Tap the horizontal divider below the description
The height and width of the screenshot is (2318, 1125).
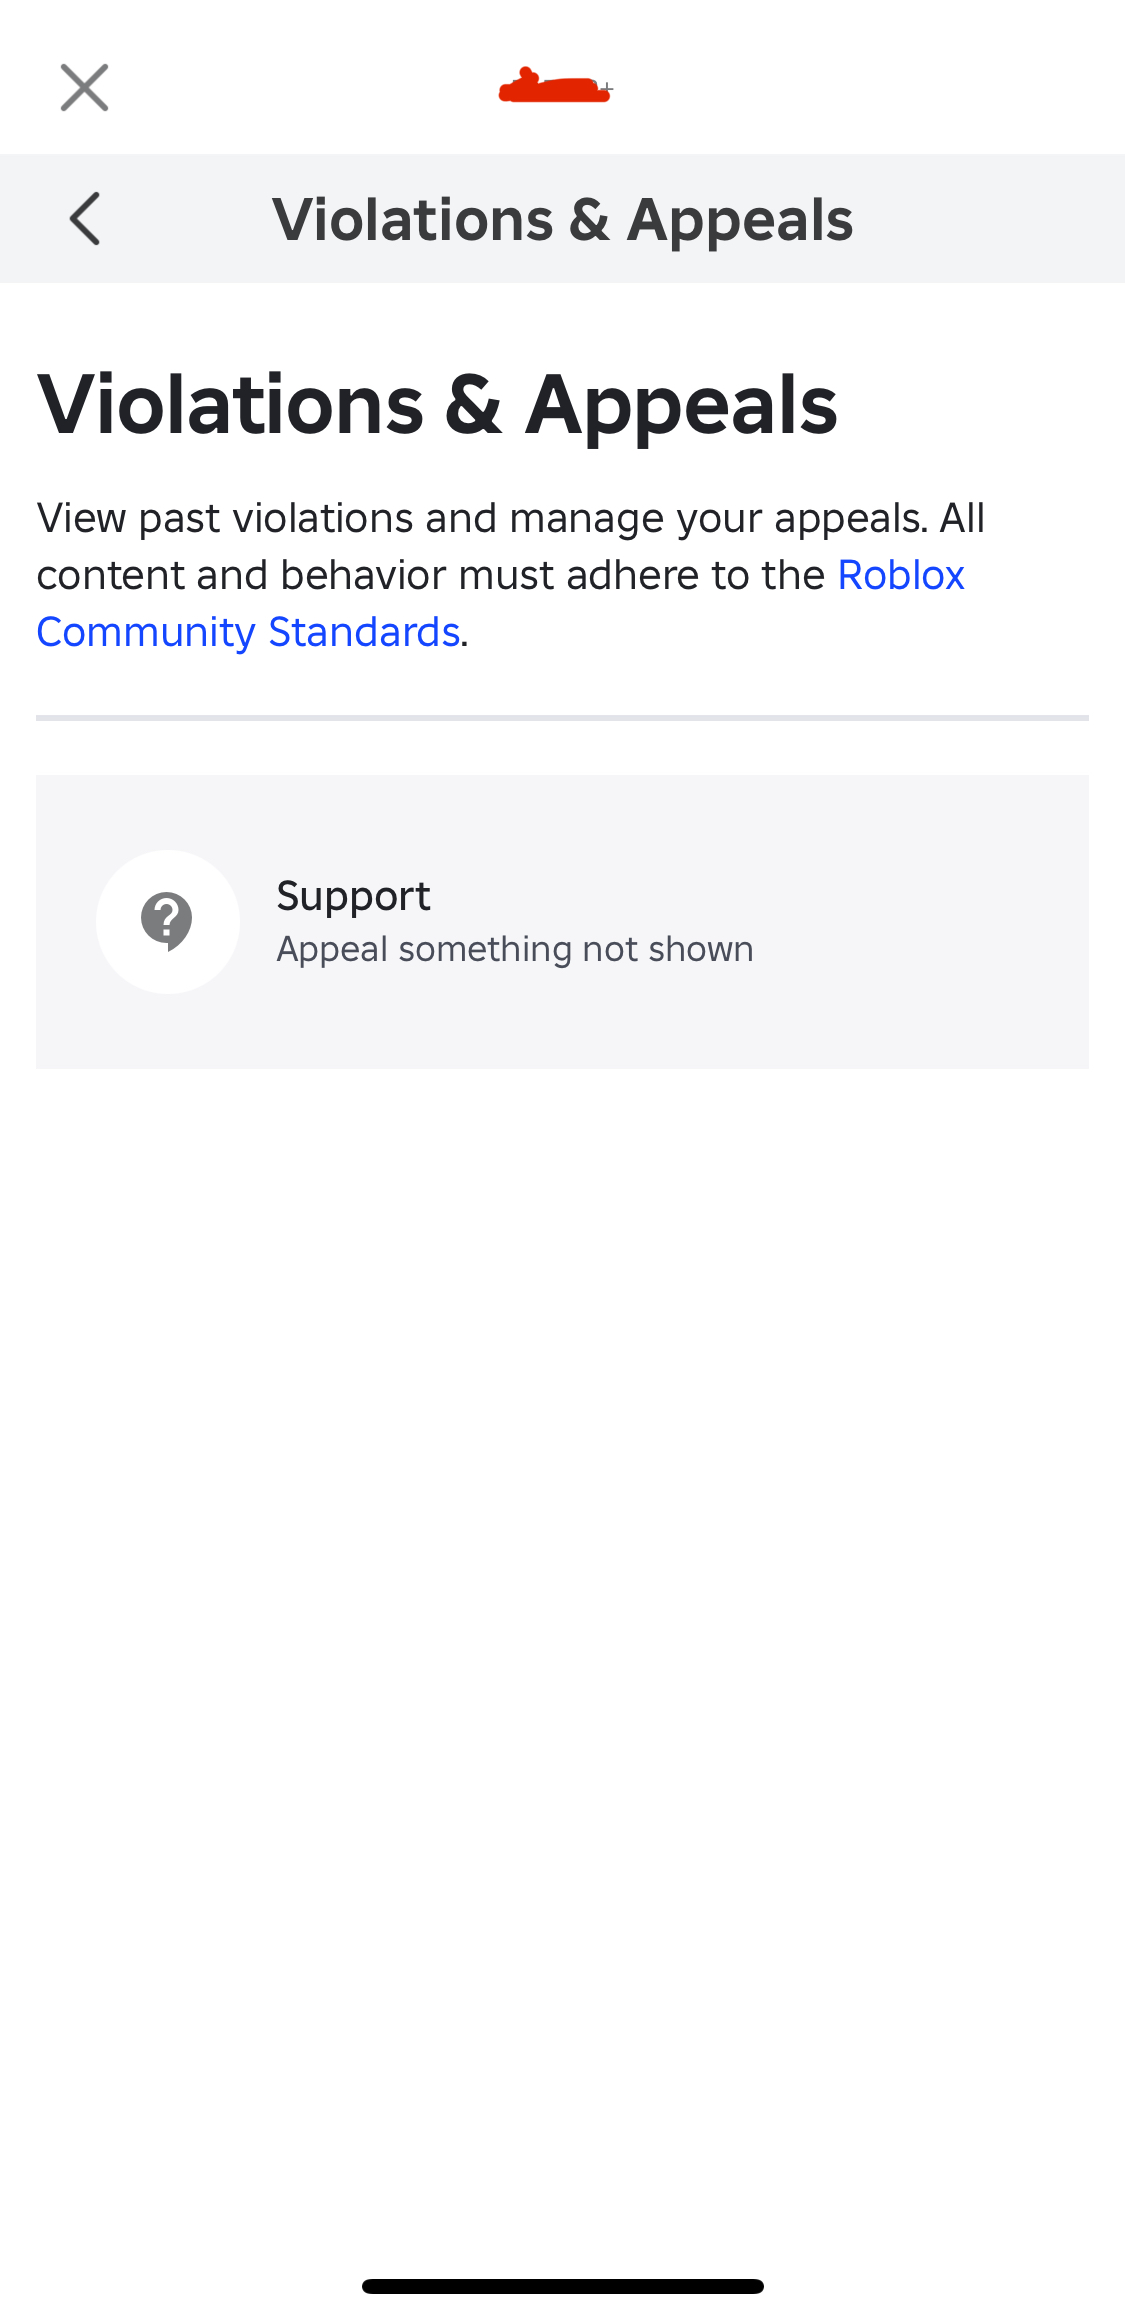562,718
